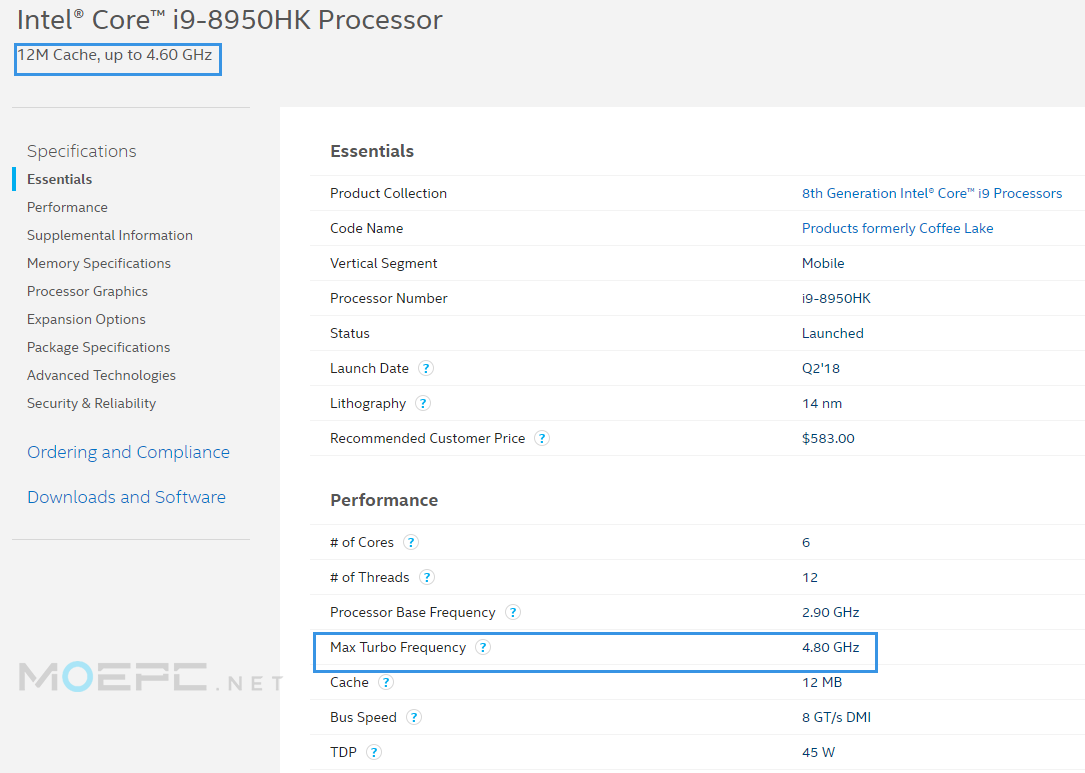Click the page title Intel Core i9-8950HK Processor
1085x773 pixels.
pyautogui.click(x=229, y=19)
